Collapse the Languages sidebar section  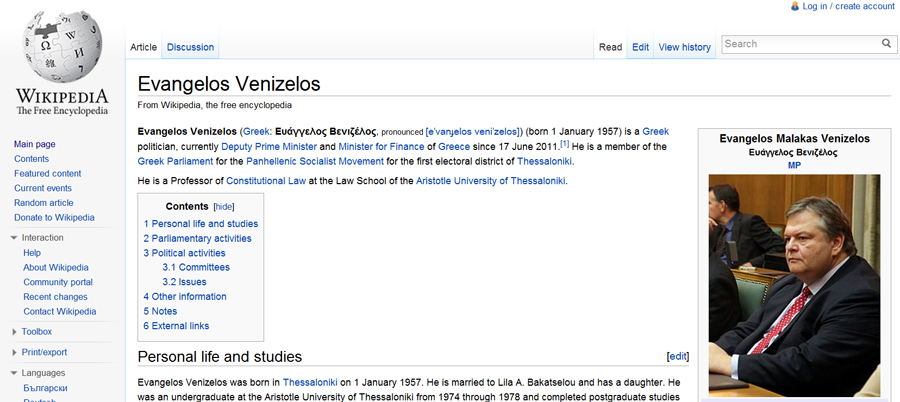[14, 373]
